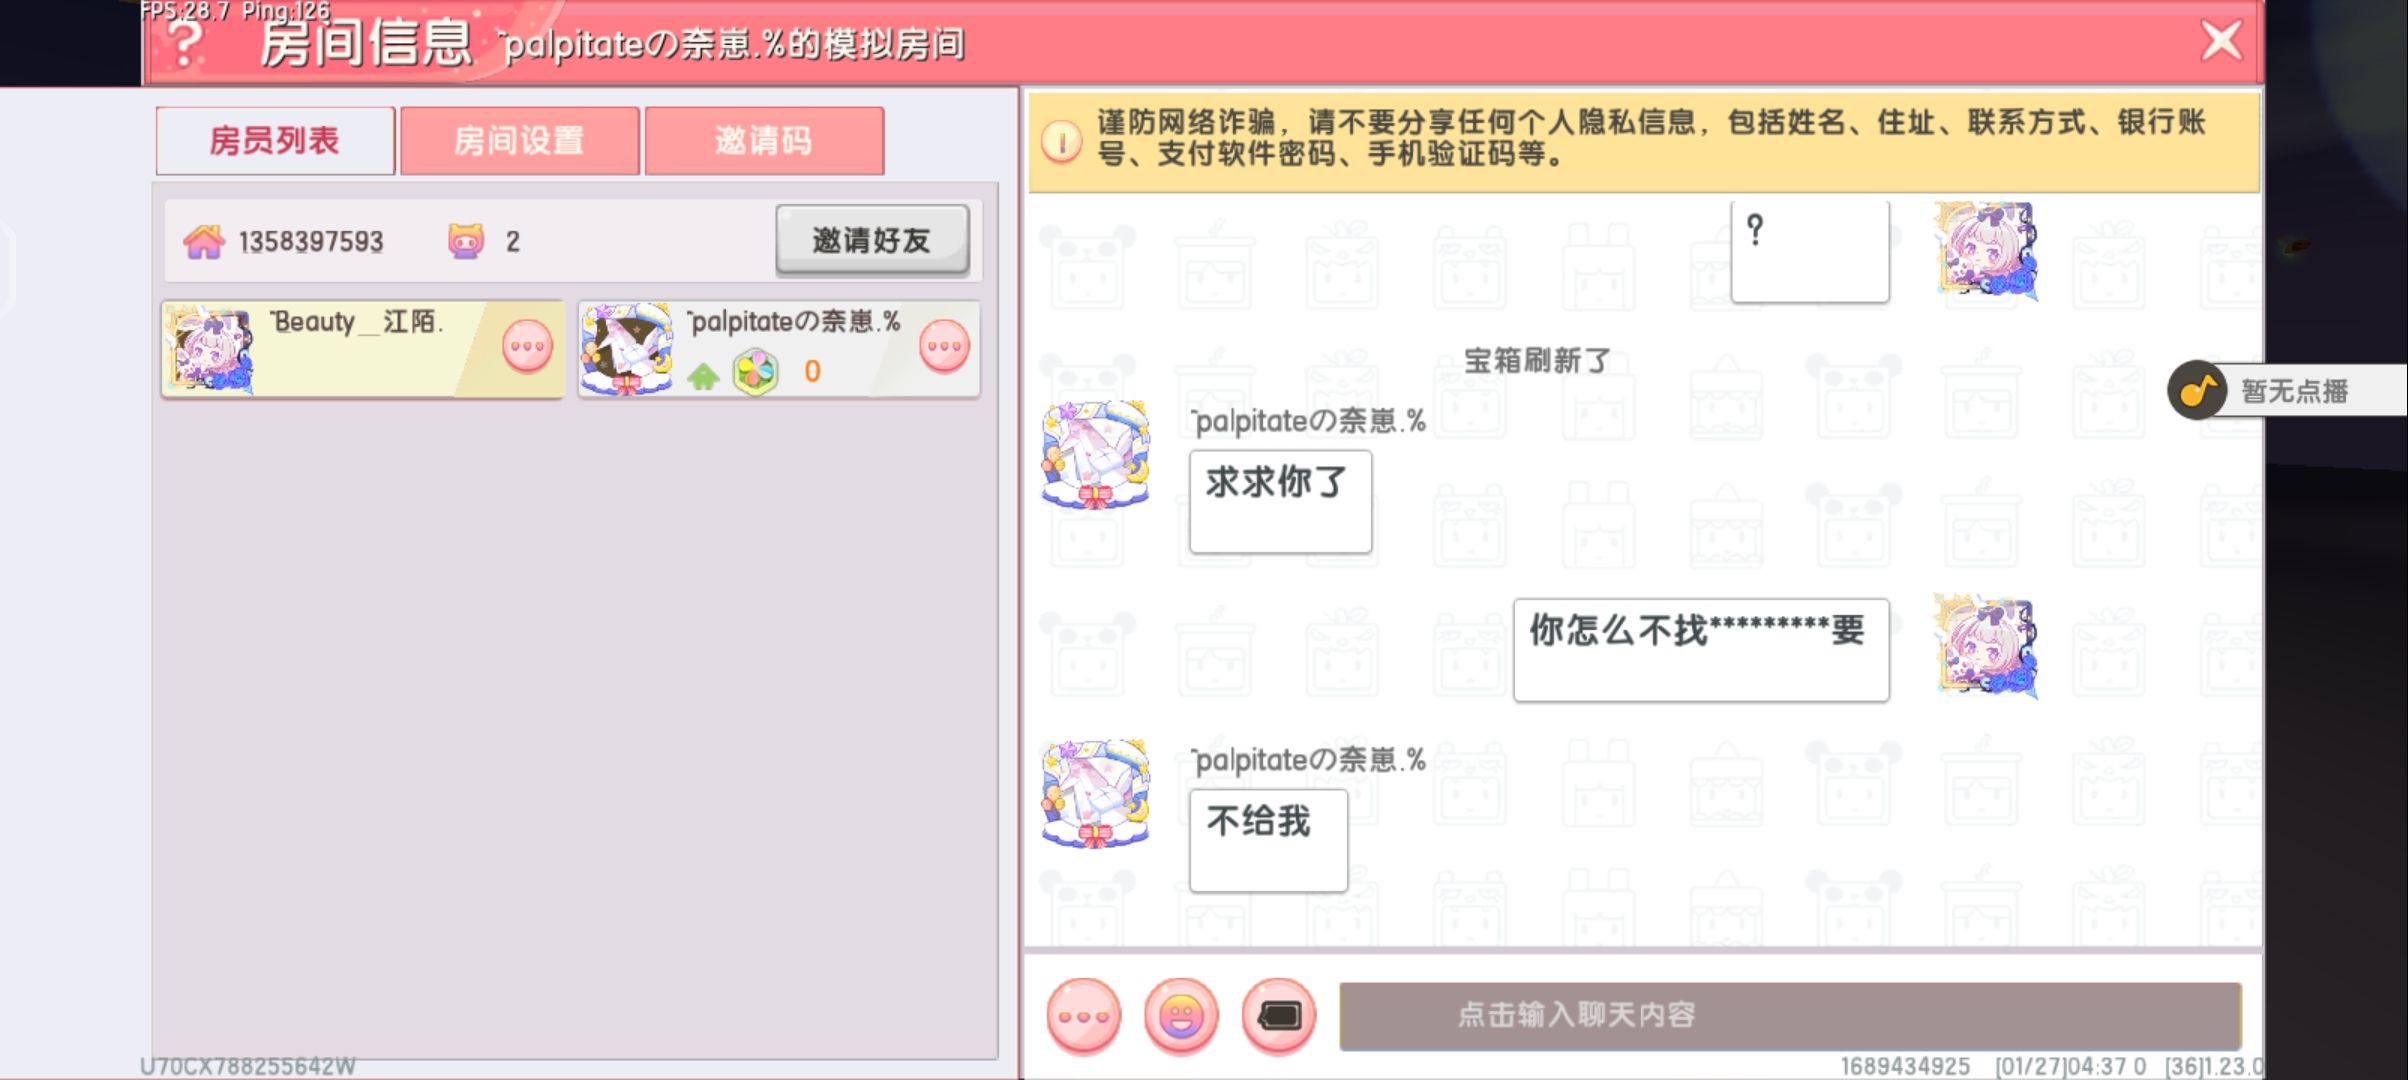Viewport: 2408px width, 1080px height.
Task: Close the room info panel
Action: (x=2221, y=41)
